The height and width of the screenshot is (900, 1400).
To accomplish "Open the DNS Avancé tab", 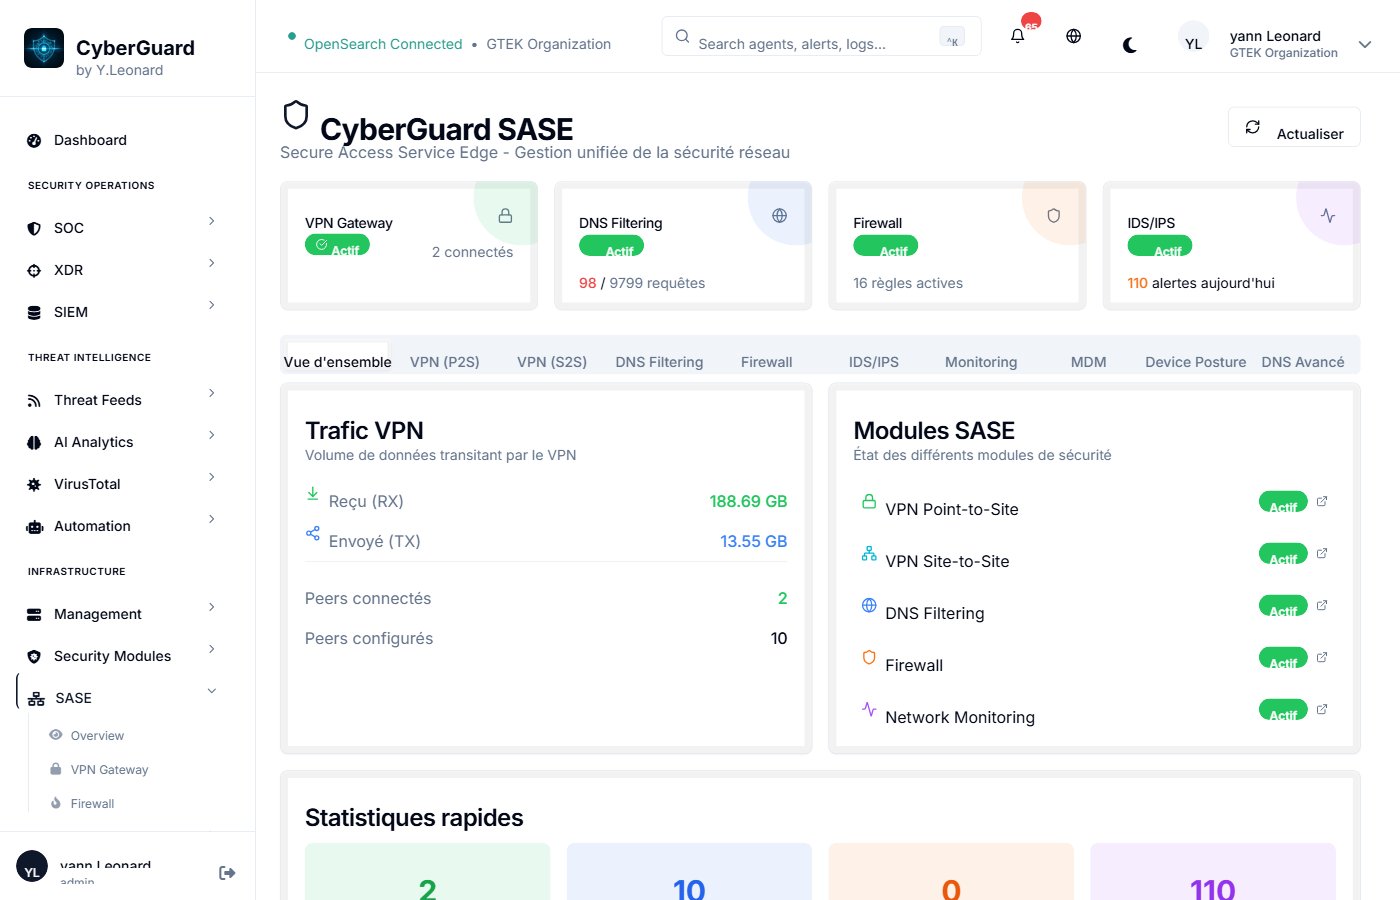I will point(1303,361).
